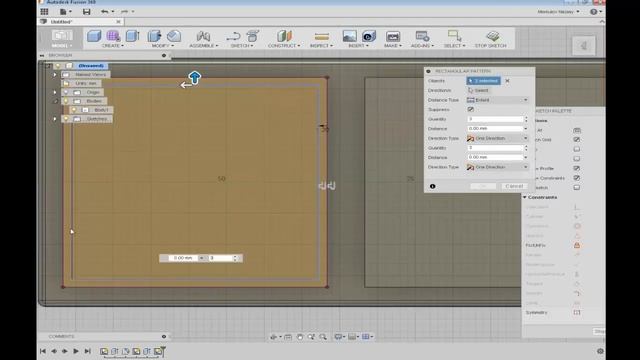Open the first Direction Type dropdown
The image size is (640, 360).
point(498,138)
